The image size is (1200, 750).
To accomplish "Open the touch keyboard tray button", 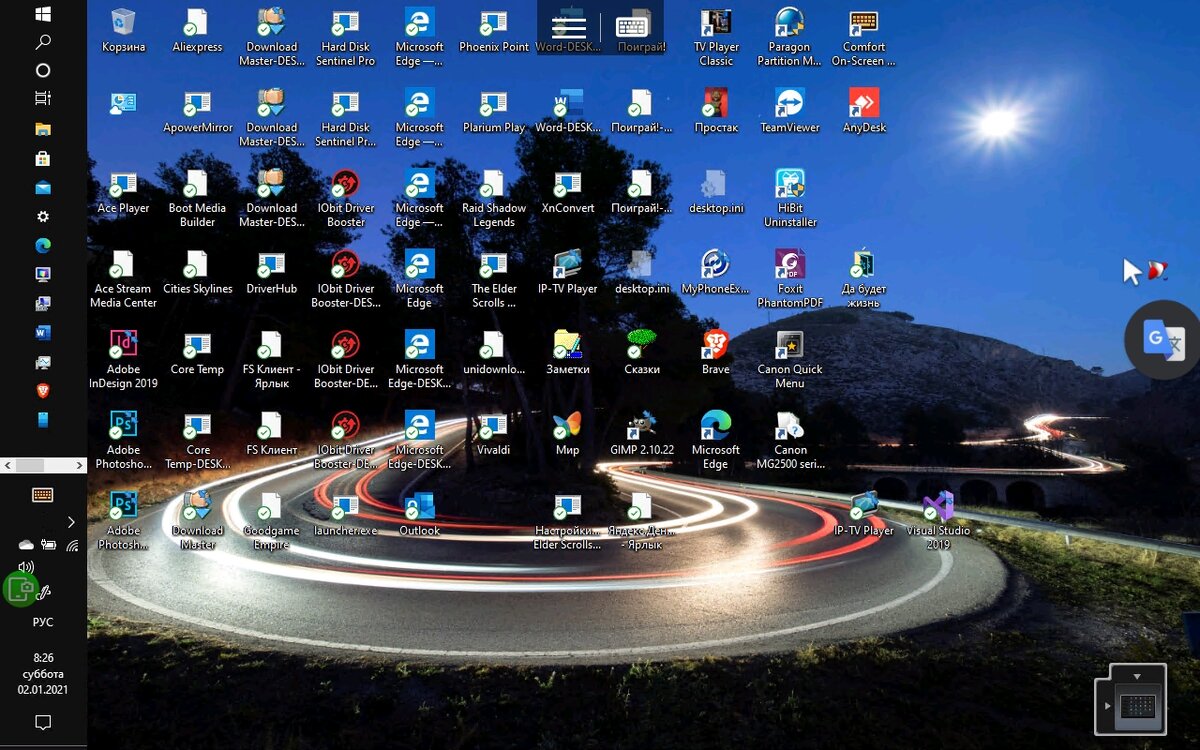I will [43, 494].
